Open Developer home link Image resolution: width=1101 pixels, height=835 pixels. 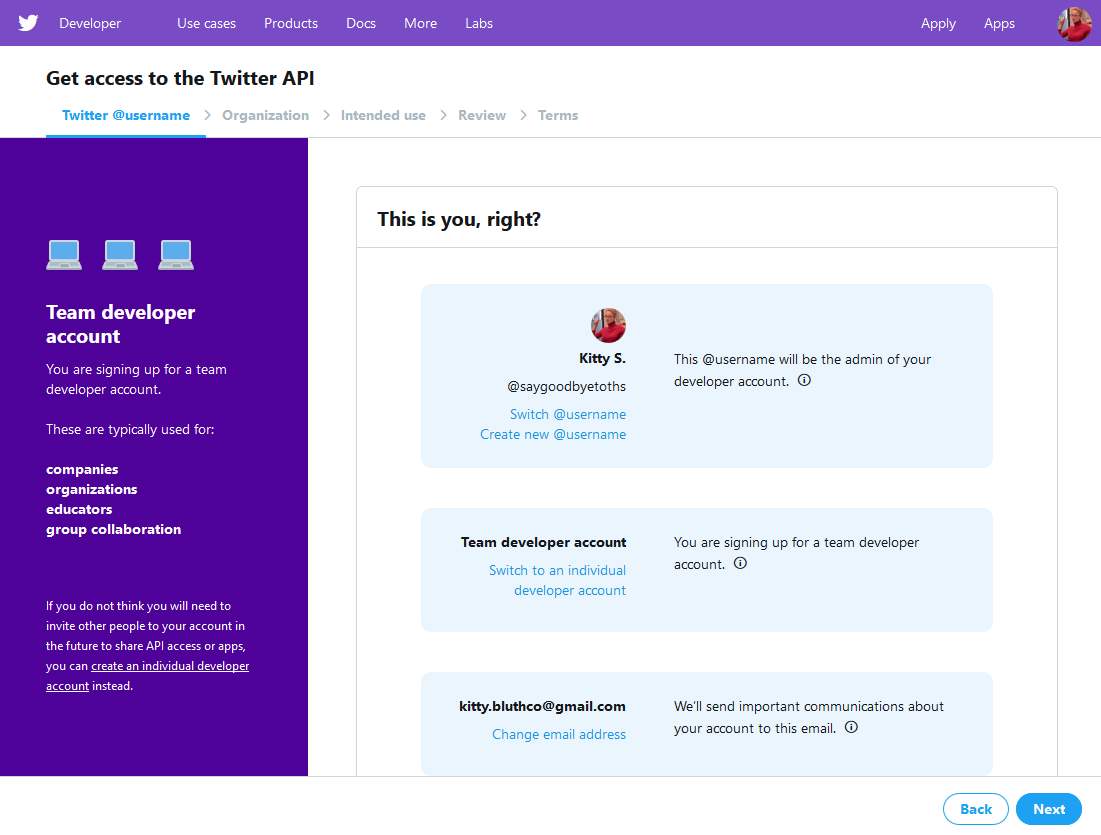[x=90, y=23]
